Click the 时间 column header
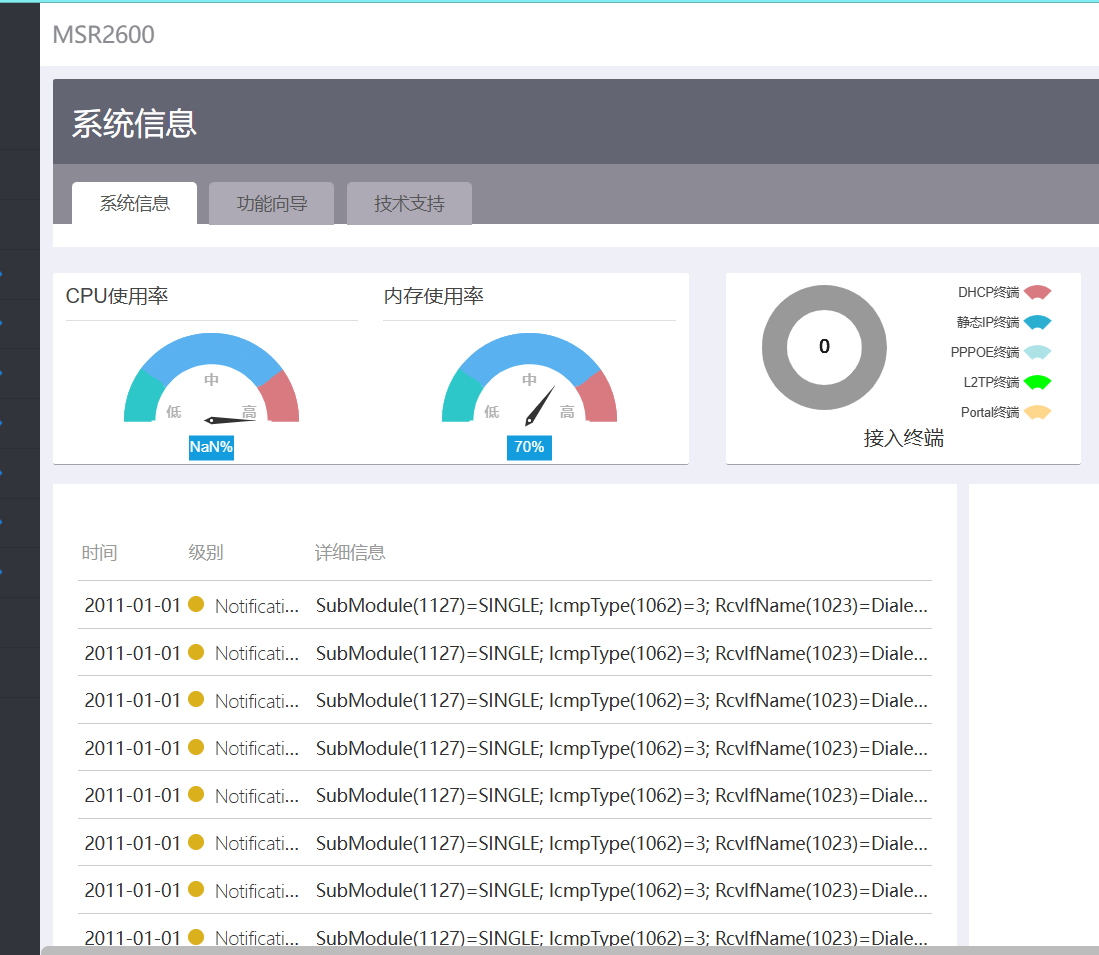Image resolution: width=1099 pixels, height=955 pixels. [99, 553]
